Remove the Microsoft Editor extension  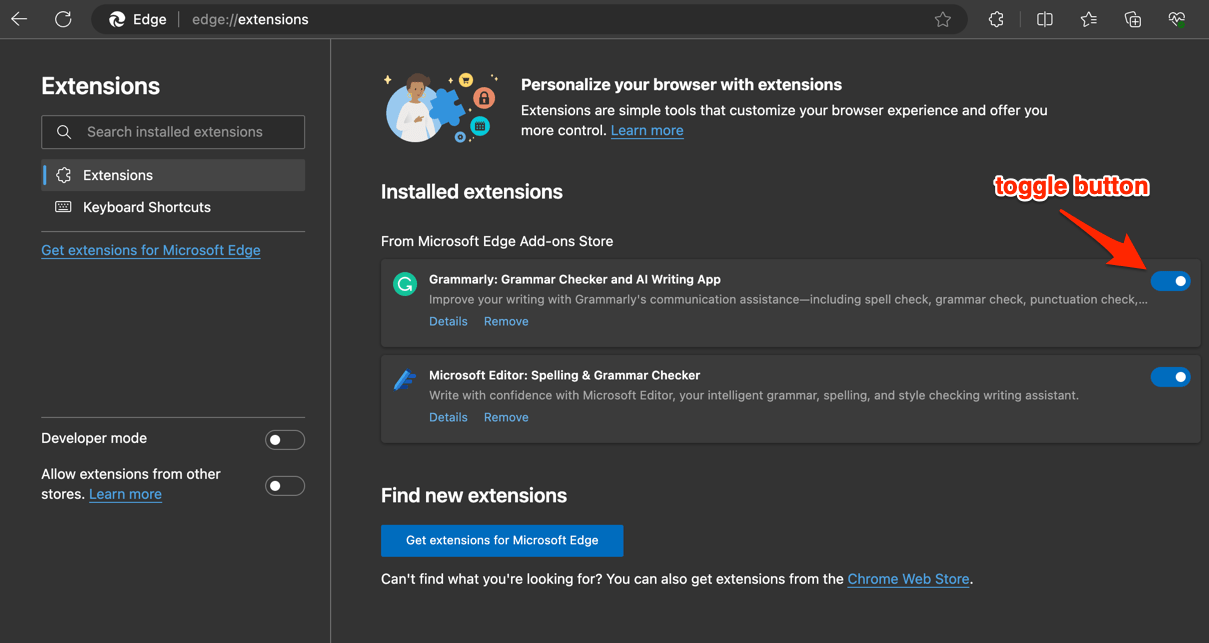(506, 417)
